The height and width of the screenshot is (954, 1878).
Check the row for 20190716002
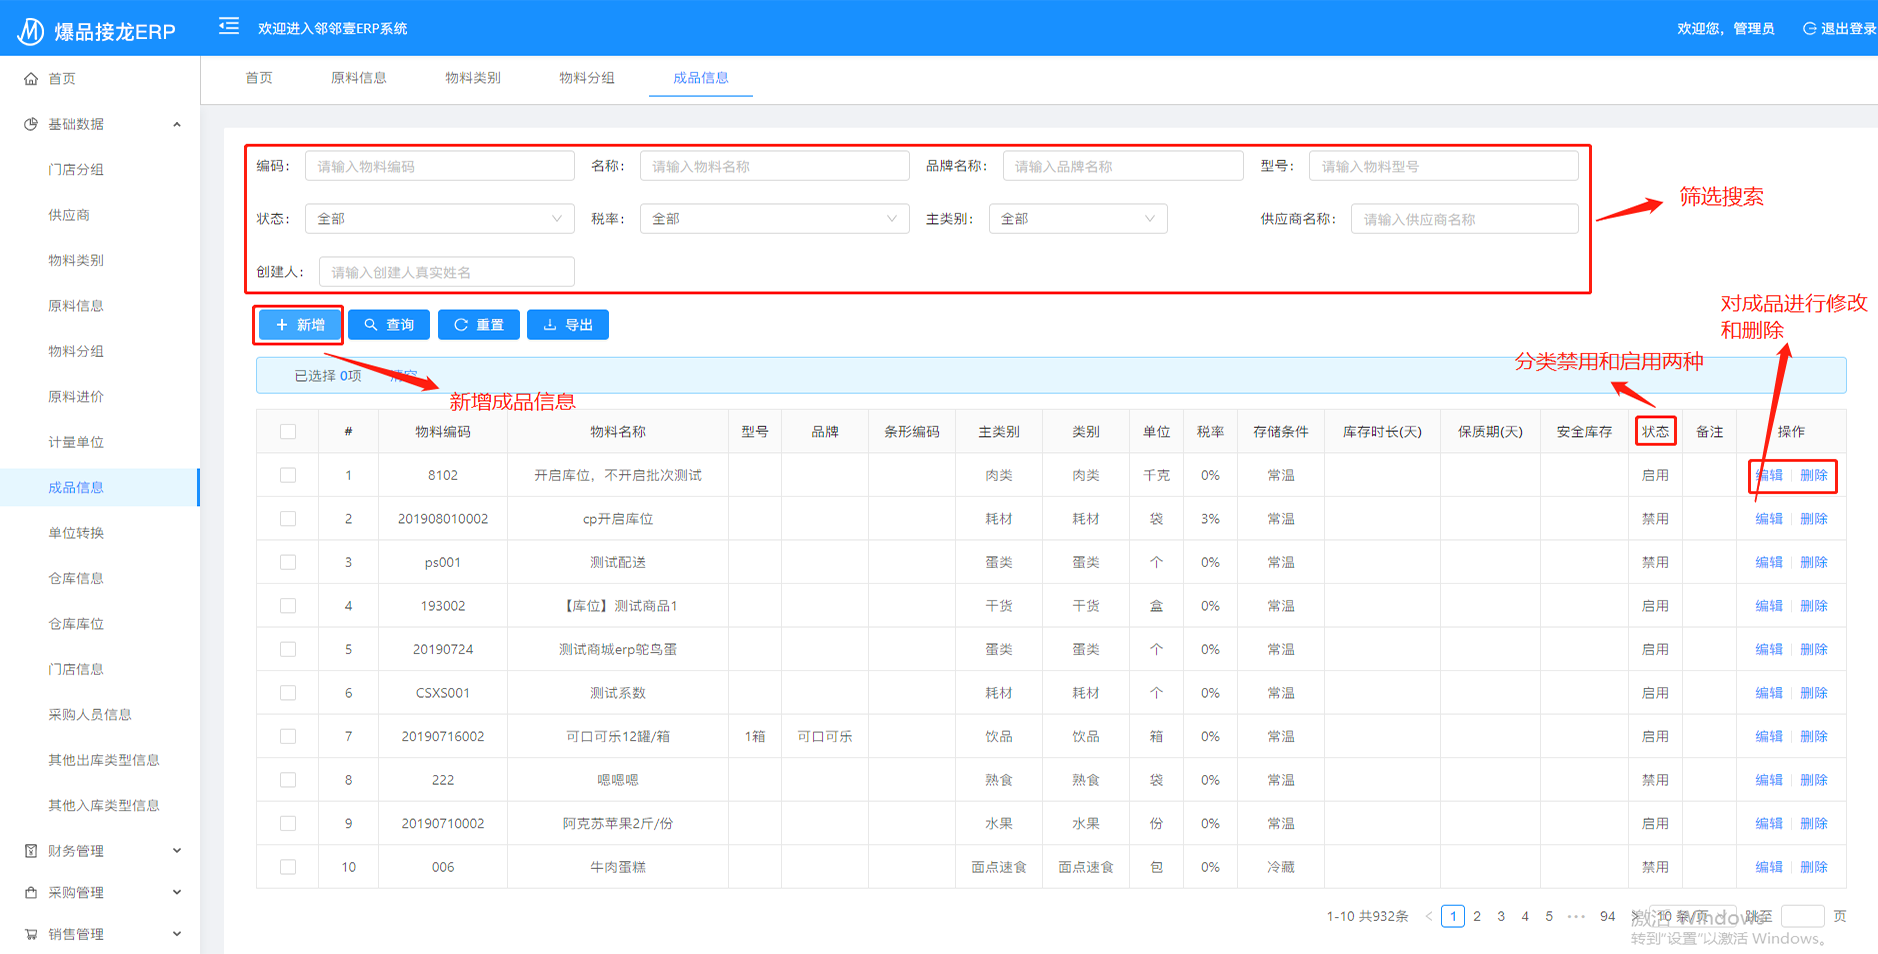(288, 736)
